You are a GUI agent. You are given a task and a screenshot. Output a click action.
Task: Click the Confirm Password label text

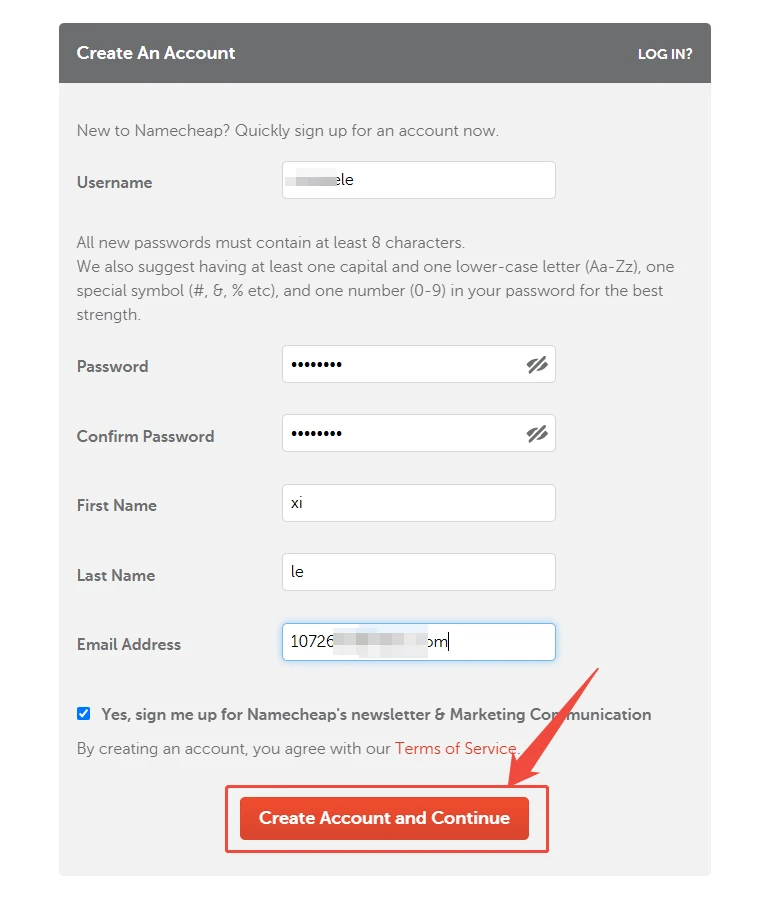pos(145,436)
